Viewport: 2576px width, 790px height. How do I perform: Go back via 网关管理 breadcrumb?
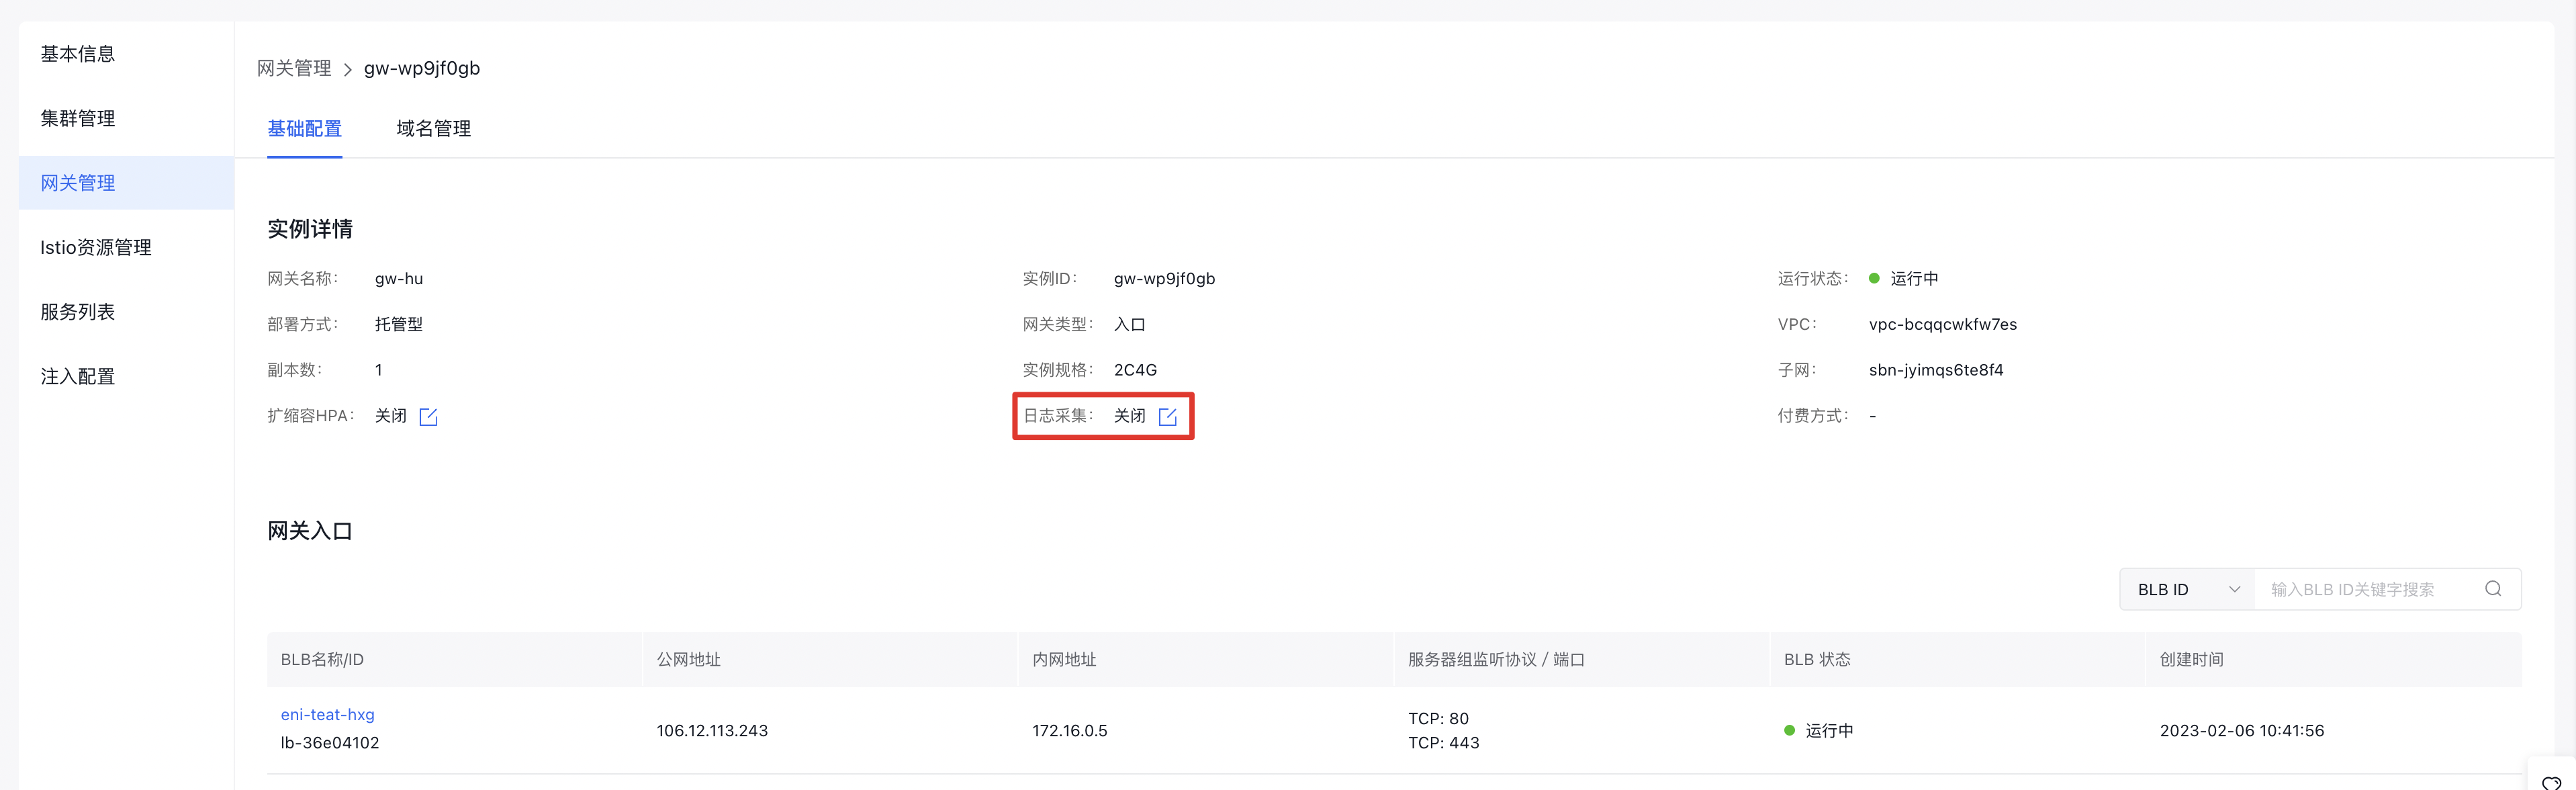[294, 68]
